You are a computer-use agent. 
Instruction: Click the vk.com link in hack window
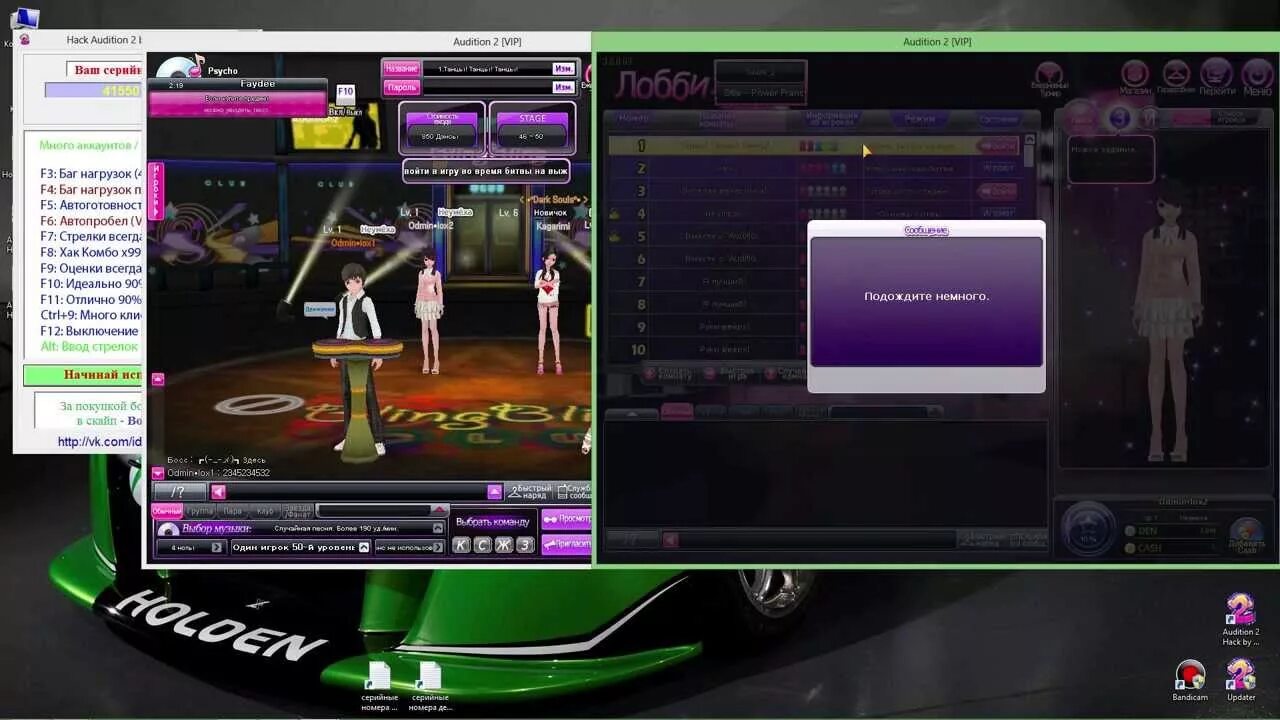coord(100,442)
